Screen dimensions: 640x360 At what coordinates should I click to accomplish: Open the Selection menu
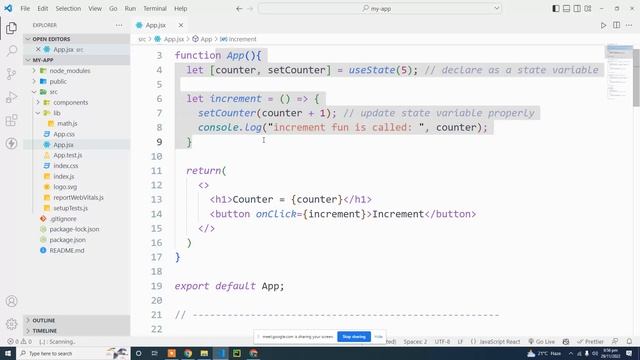[x=68, y=8]
